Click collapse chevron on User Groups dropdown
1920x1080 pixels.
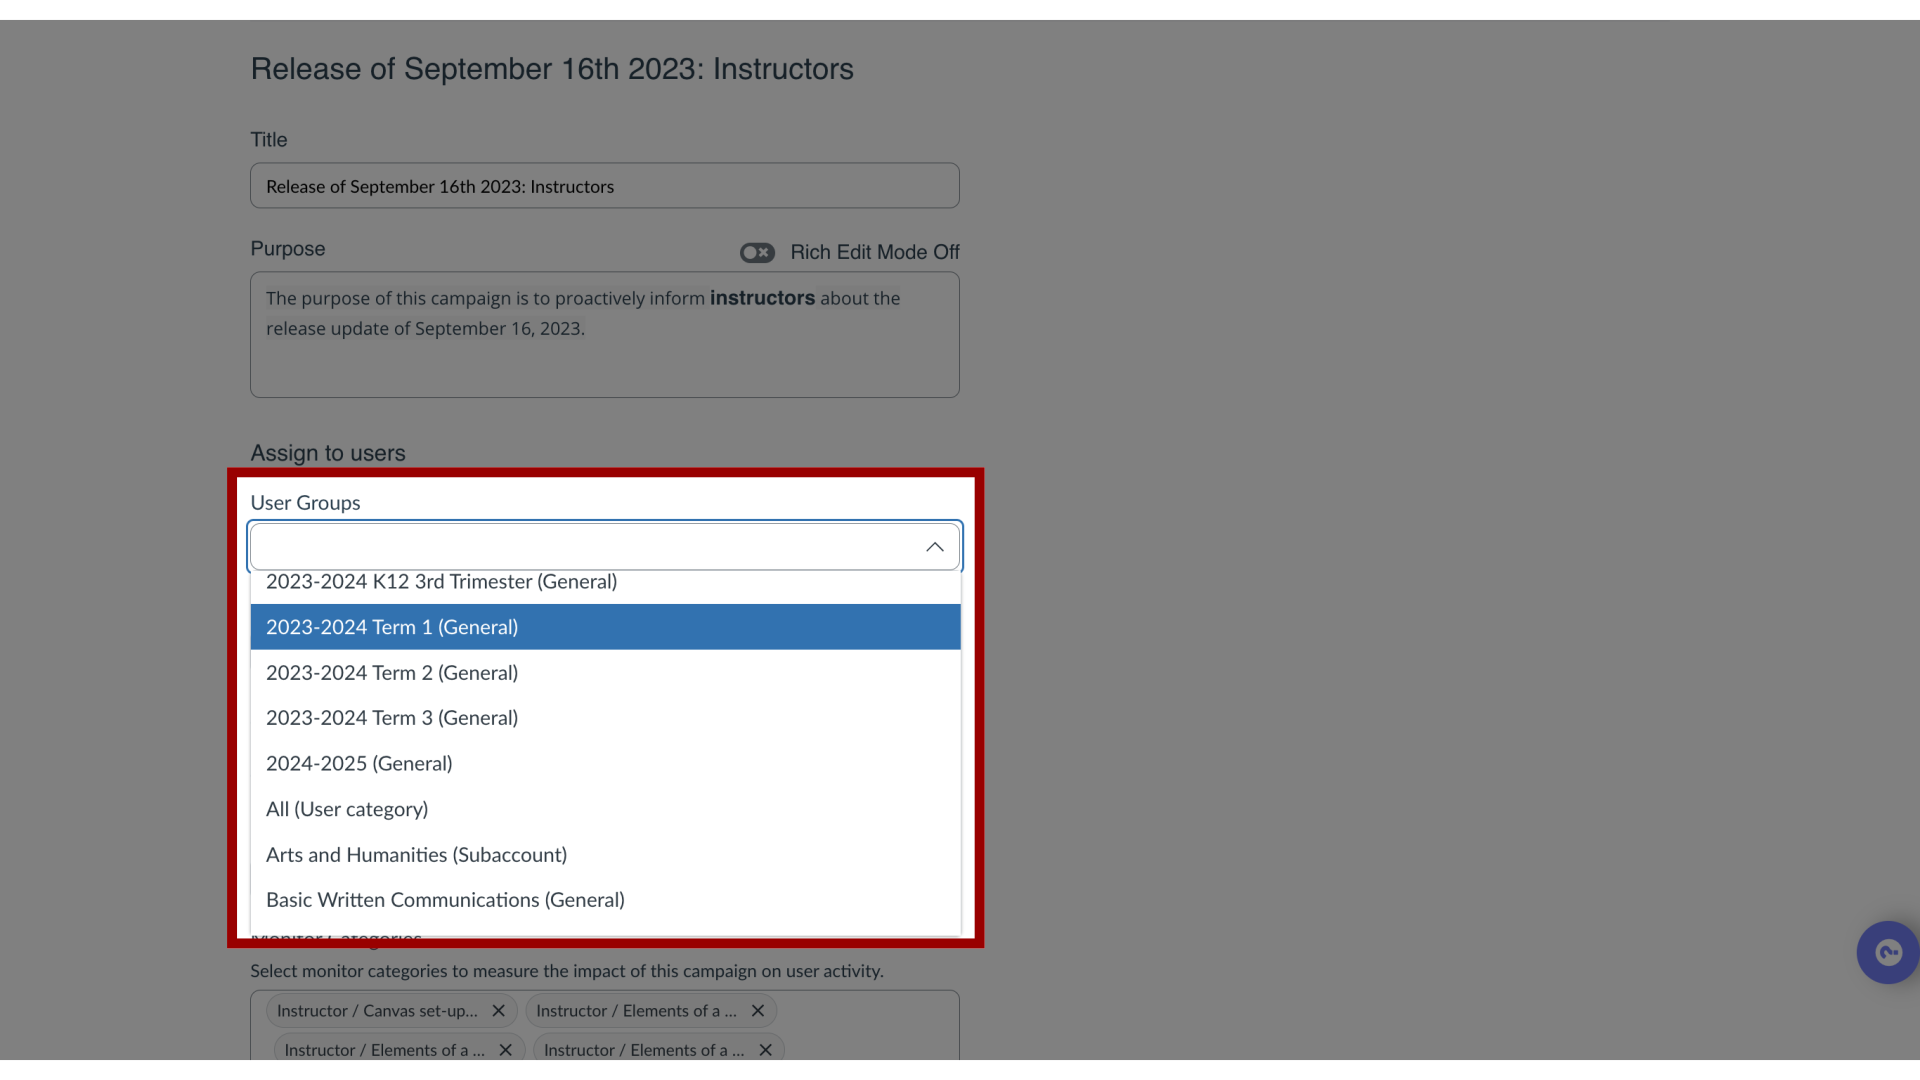[934, 546]
